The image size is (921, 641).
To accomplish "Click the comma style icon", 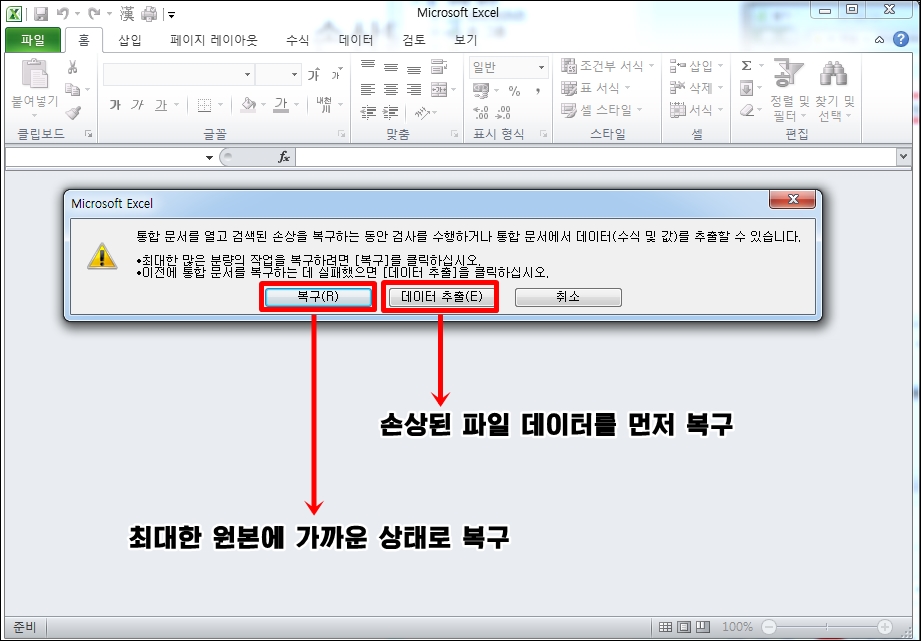I will click(x=537, y=90).
